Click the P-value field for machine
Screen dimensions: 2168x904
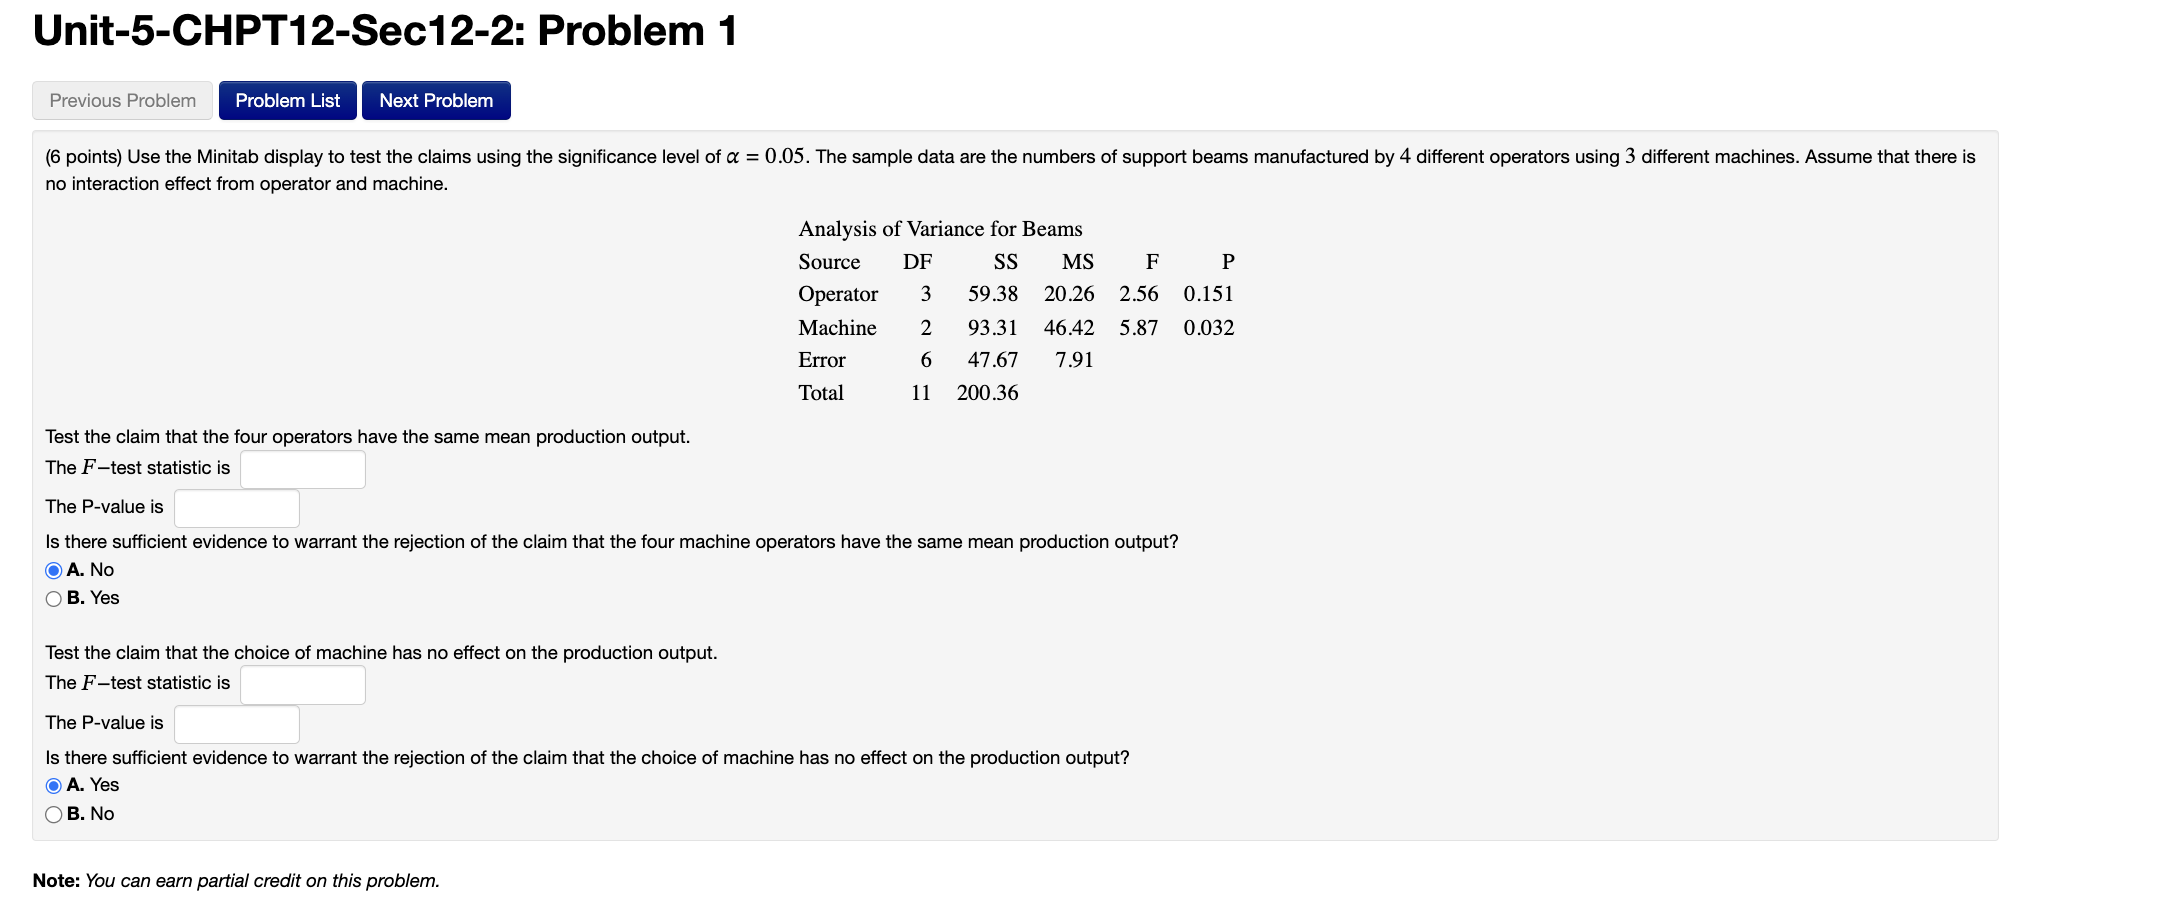click(x=236, y=723)
